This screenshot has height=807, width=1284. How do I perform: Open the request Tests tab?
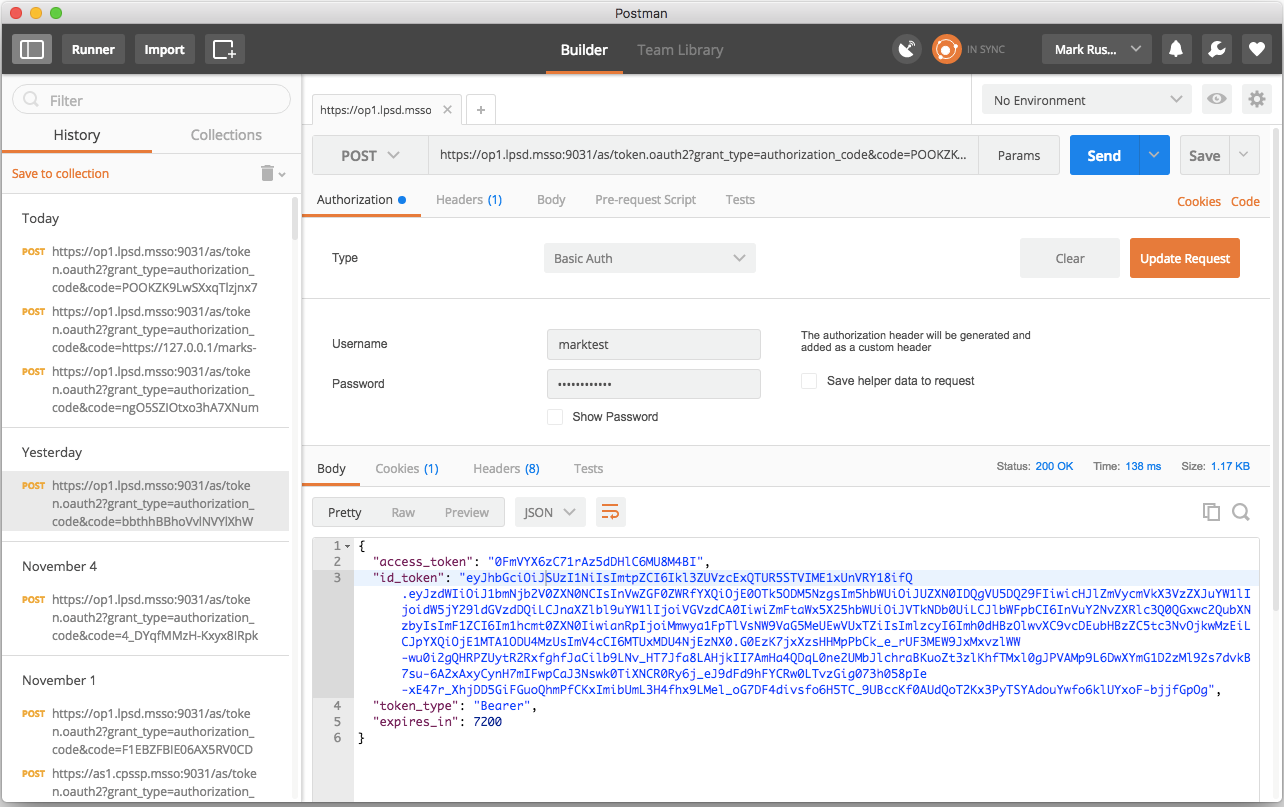point(740,200)
